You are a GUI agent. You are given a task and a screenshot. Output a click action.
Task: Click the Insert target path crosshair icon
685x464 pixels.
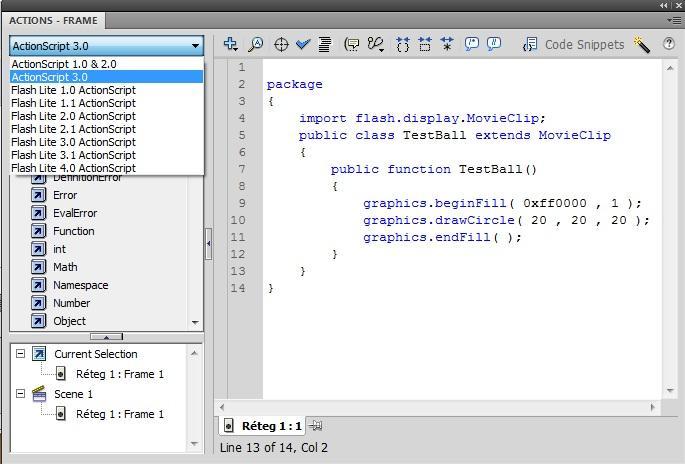point(281,44)
